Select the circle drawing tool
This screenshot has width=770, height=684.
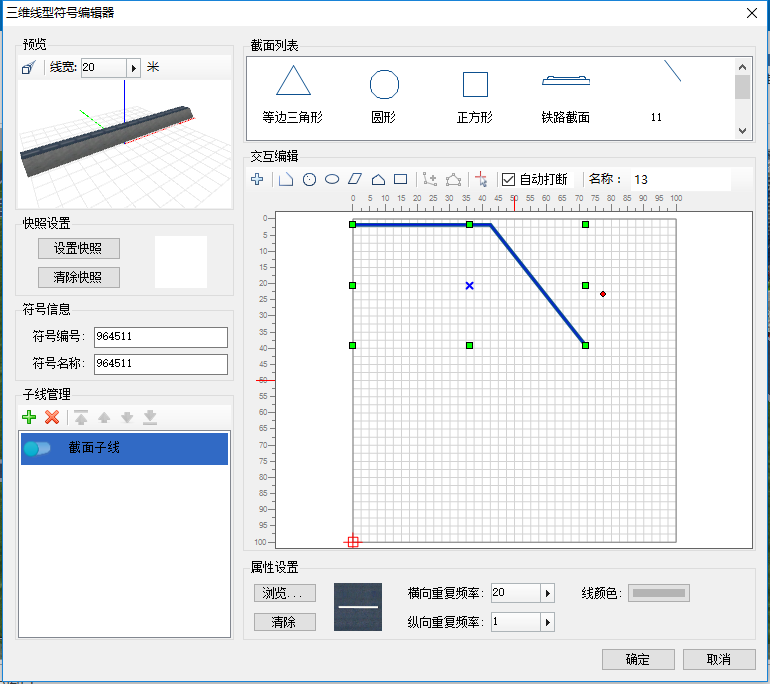309,180
